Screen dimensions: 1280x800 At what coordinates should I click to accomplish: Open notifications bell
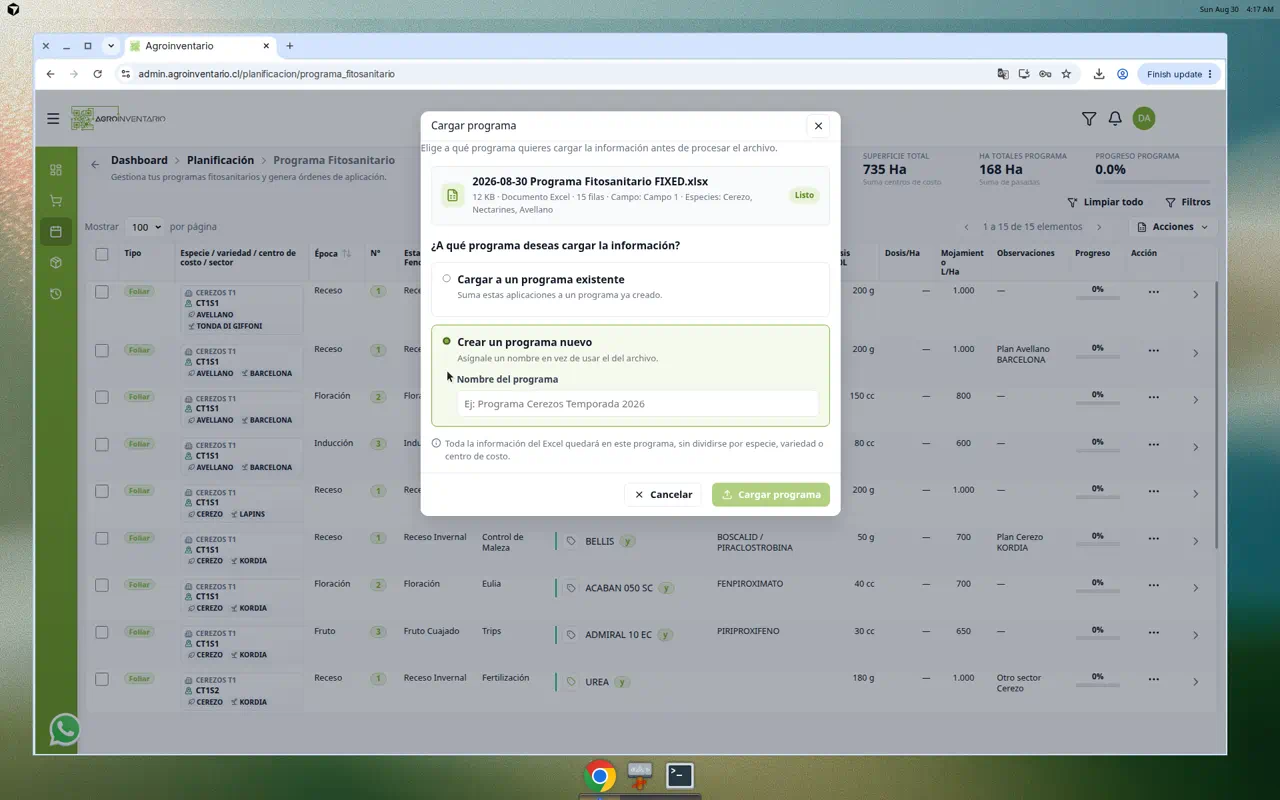point(1115,118)
